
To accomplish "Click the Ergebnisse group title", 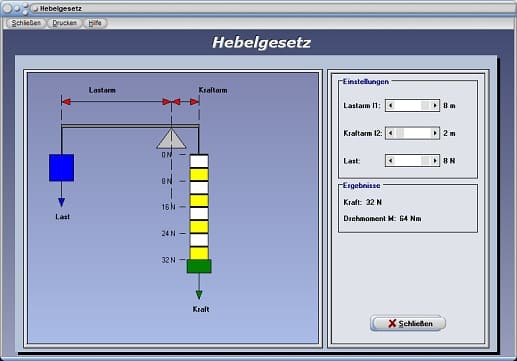I will [x=362, y=186].
